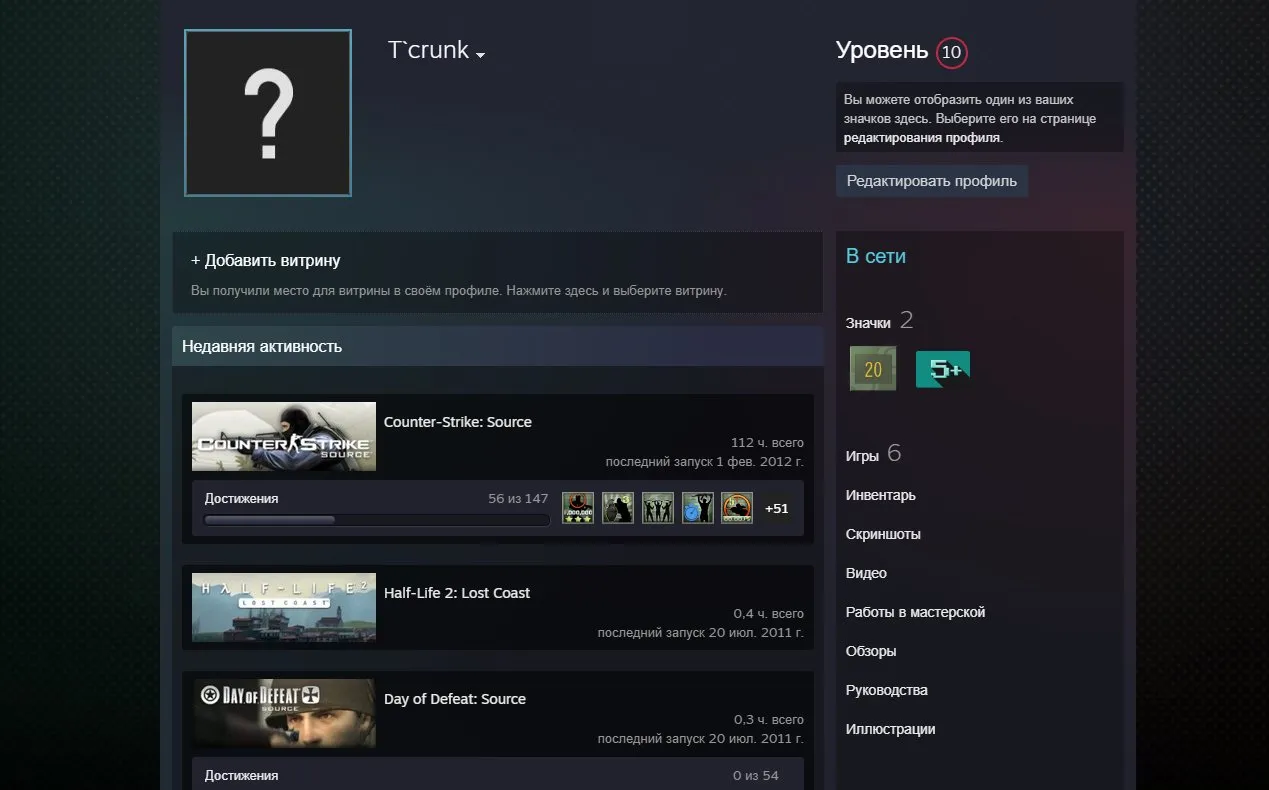The height and width of the screenshot is (790, 1269).
Task: Open the «Значки» badges link
Action: tap(868, 323)
